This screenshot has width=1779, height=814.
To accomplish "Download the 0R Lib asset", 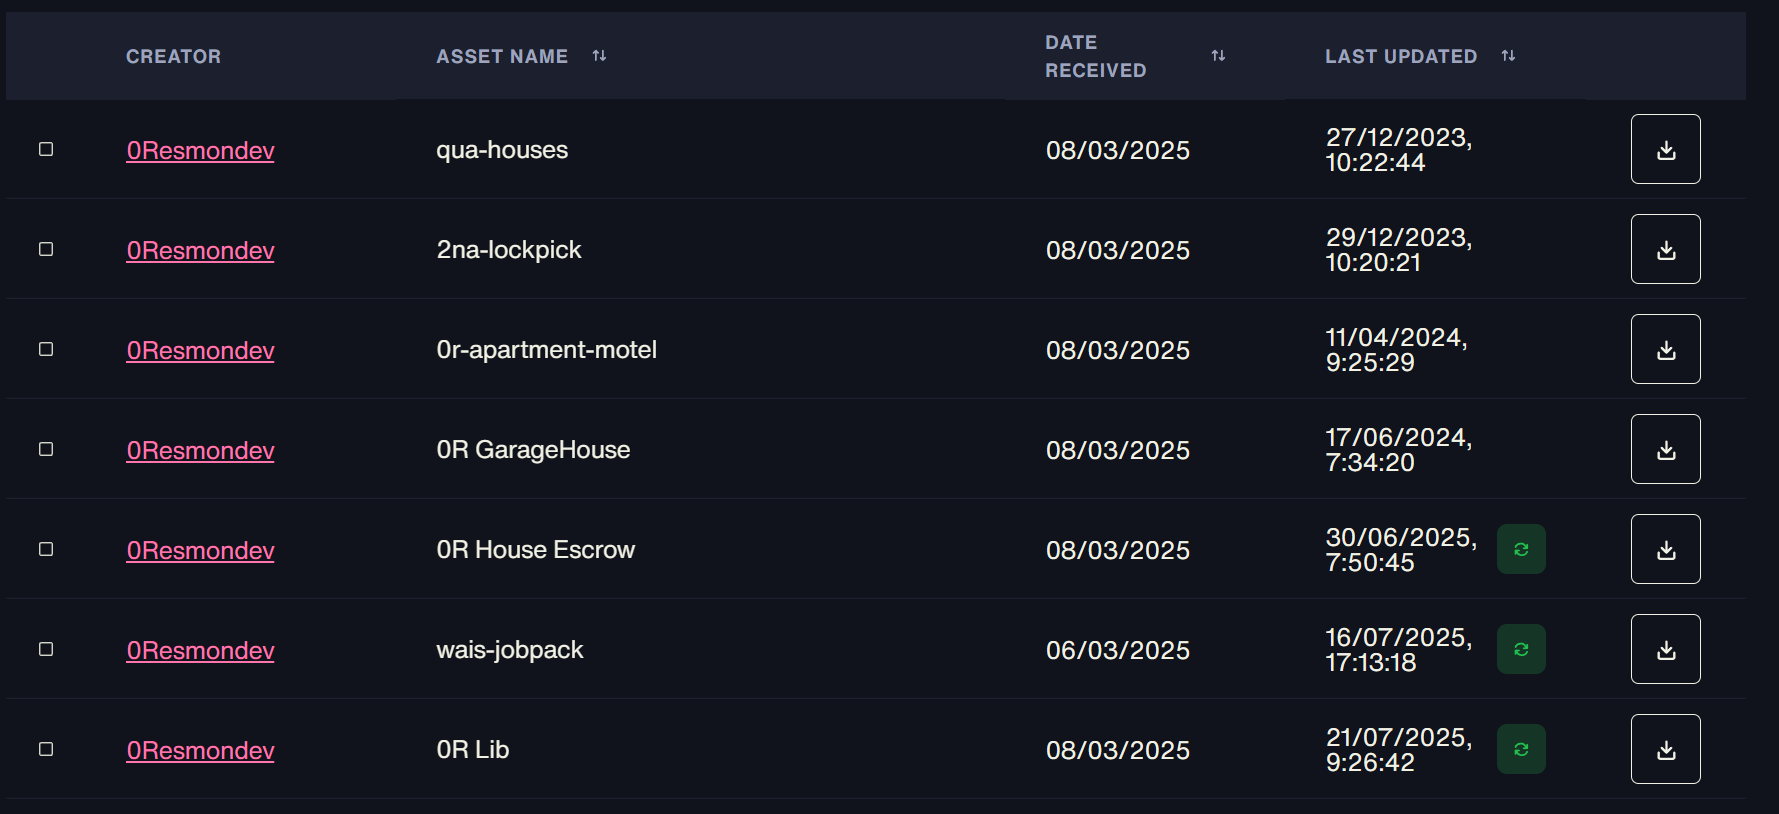I will click(x=1665, y=749).
